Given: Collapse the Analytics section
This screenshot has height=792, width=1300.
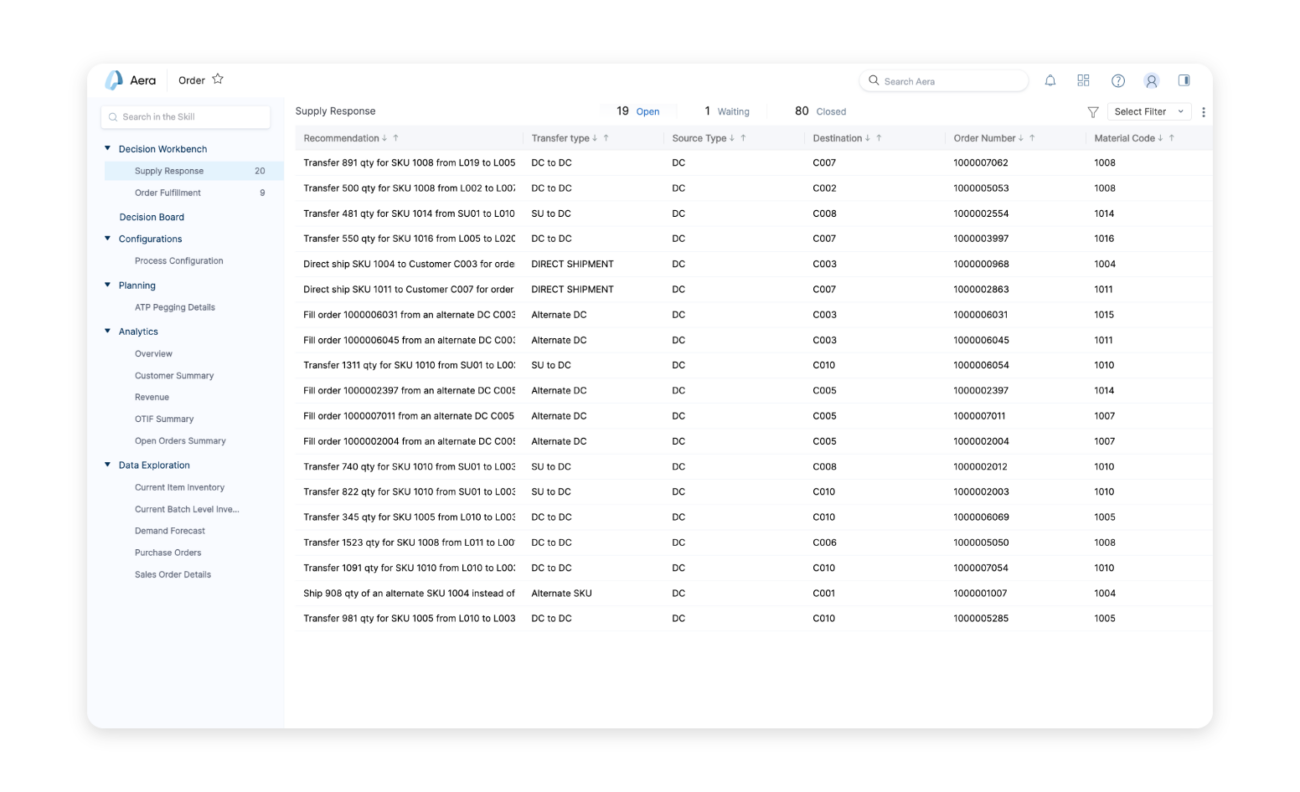Looking at the screenshot, I should coord(108,331).
